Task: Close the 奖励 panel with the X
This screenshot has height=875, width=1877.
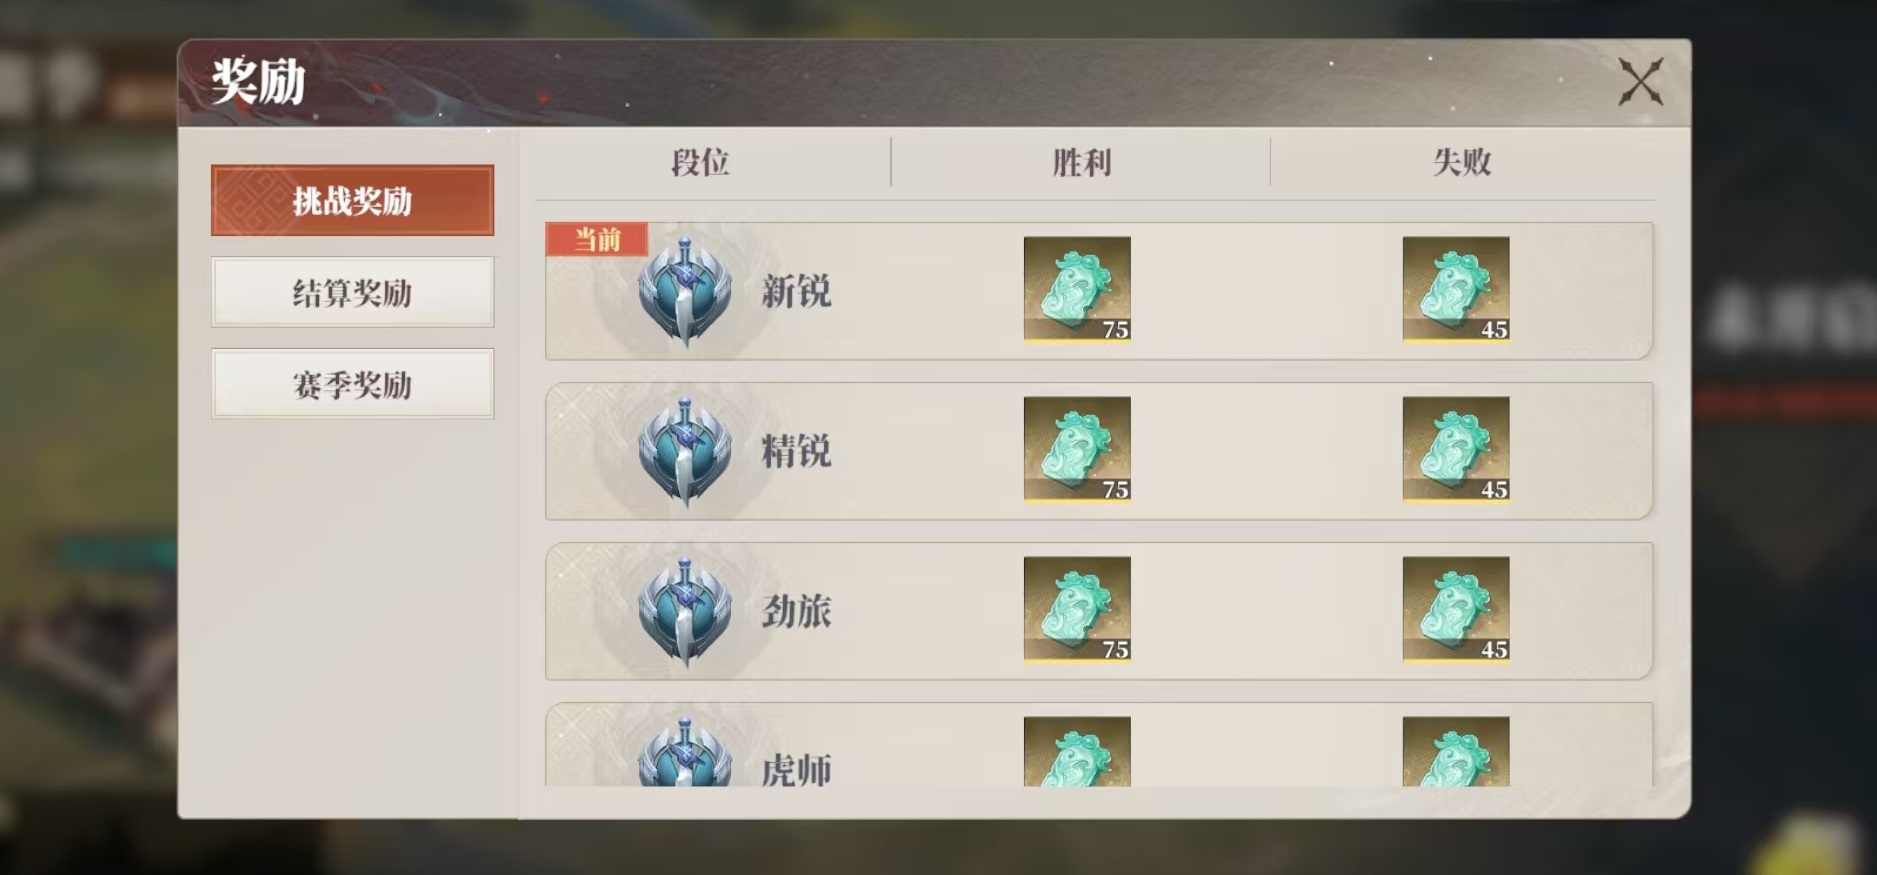Action: (1641, 82)
